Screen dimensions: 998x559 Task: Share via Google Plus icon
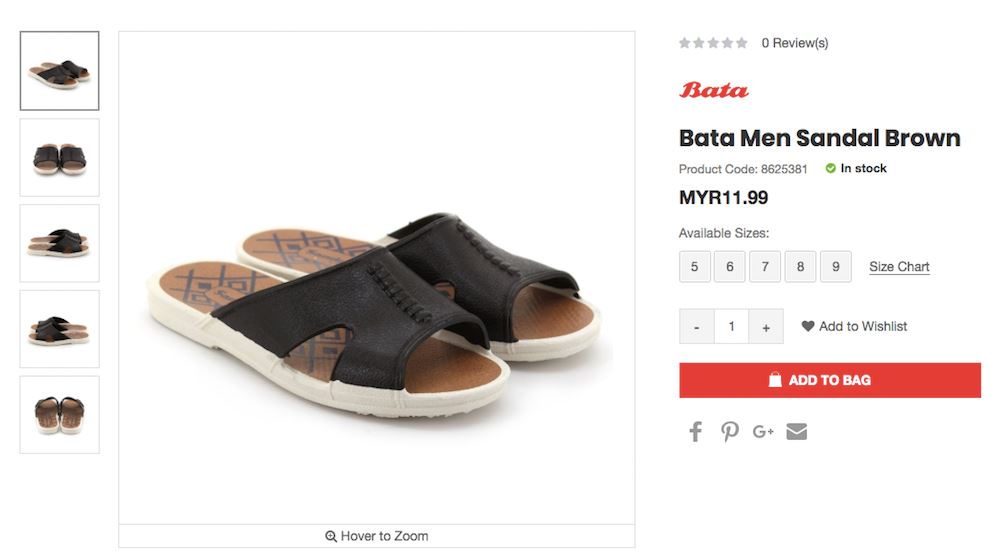coord(763,432)
